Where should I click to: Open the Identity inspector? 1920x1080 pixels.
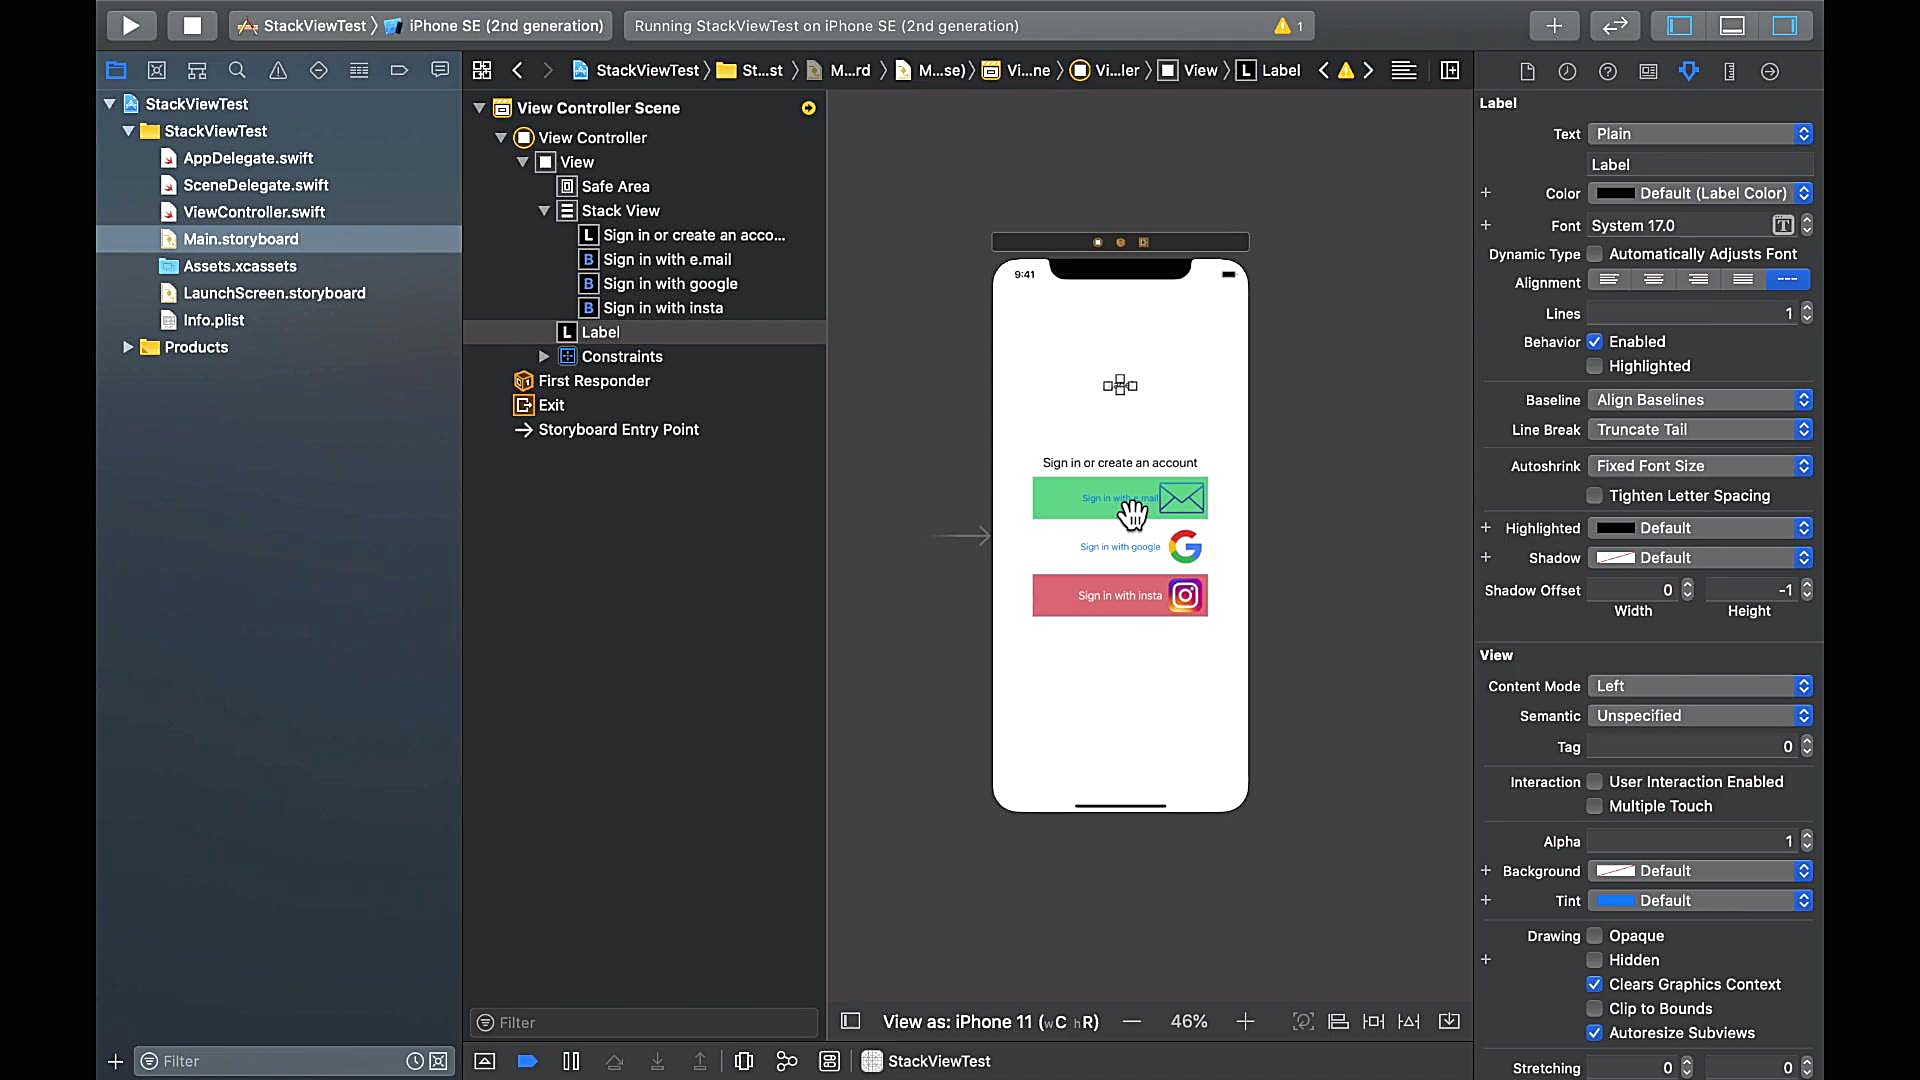[1648, 71]
